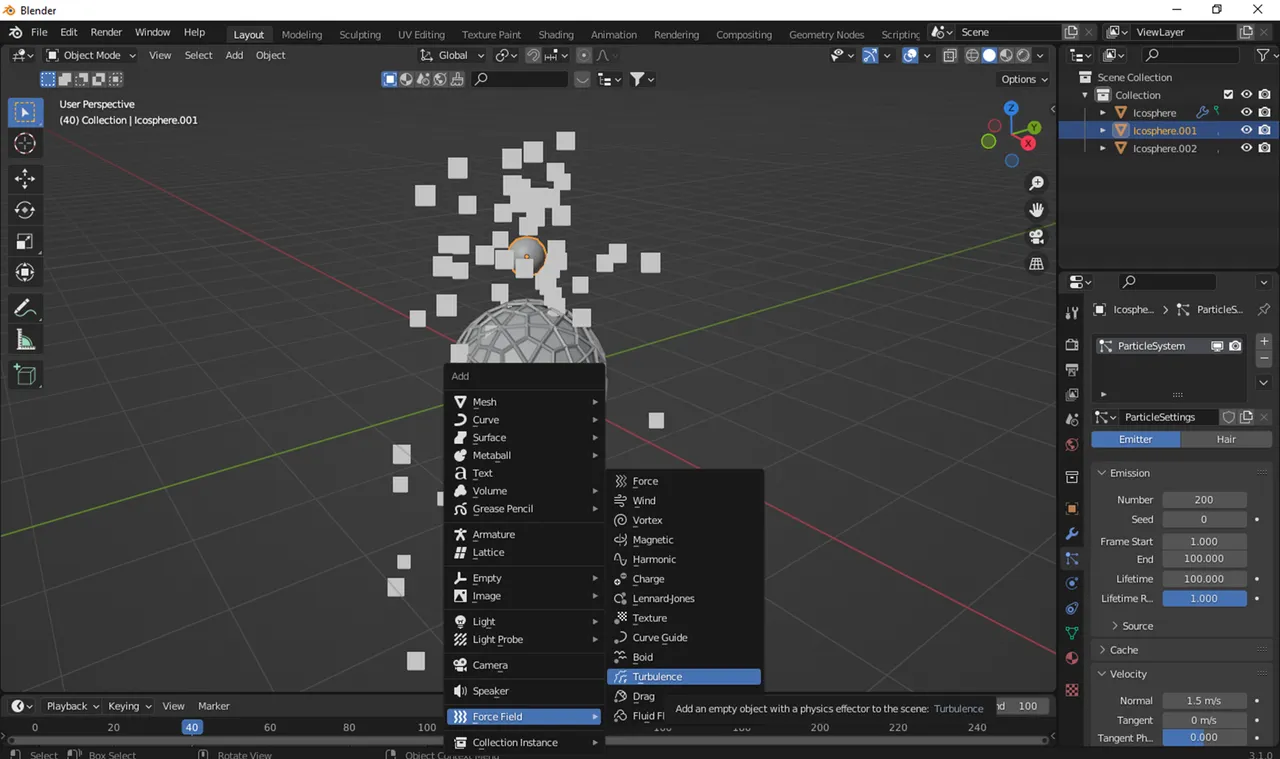This screenshot has width=1280, height=759.
Task: Open the Render properties tab
Action: click(x=1072, y=345)
